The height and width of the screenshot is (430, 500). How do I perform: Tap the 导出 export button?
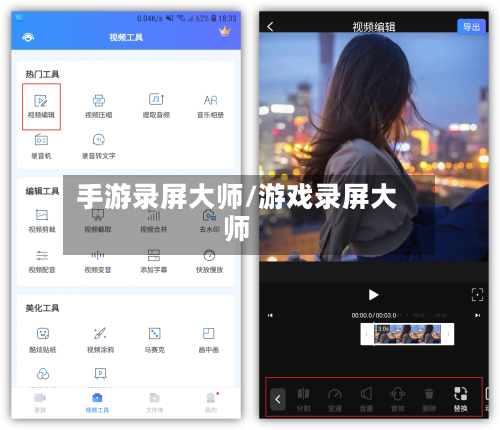(x=471, y=27)
